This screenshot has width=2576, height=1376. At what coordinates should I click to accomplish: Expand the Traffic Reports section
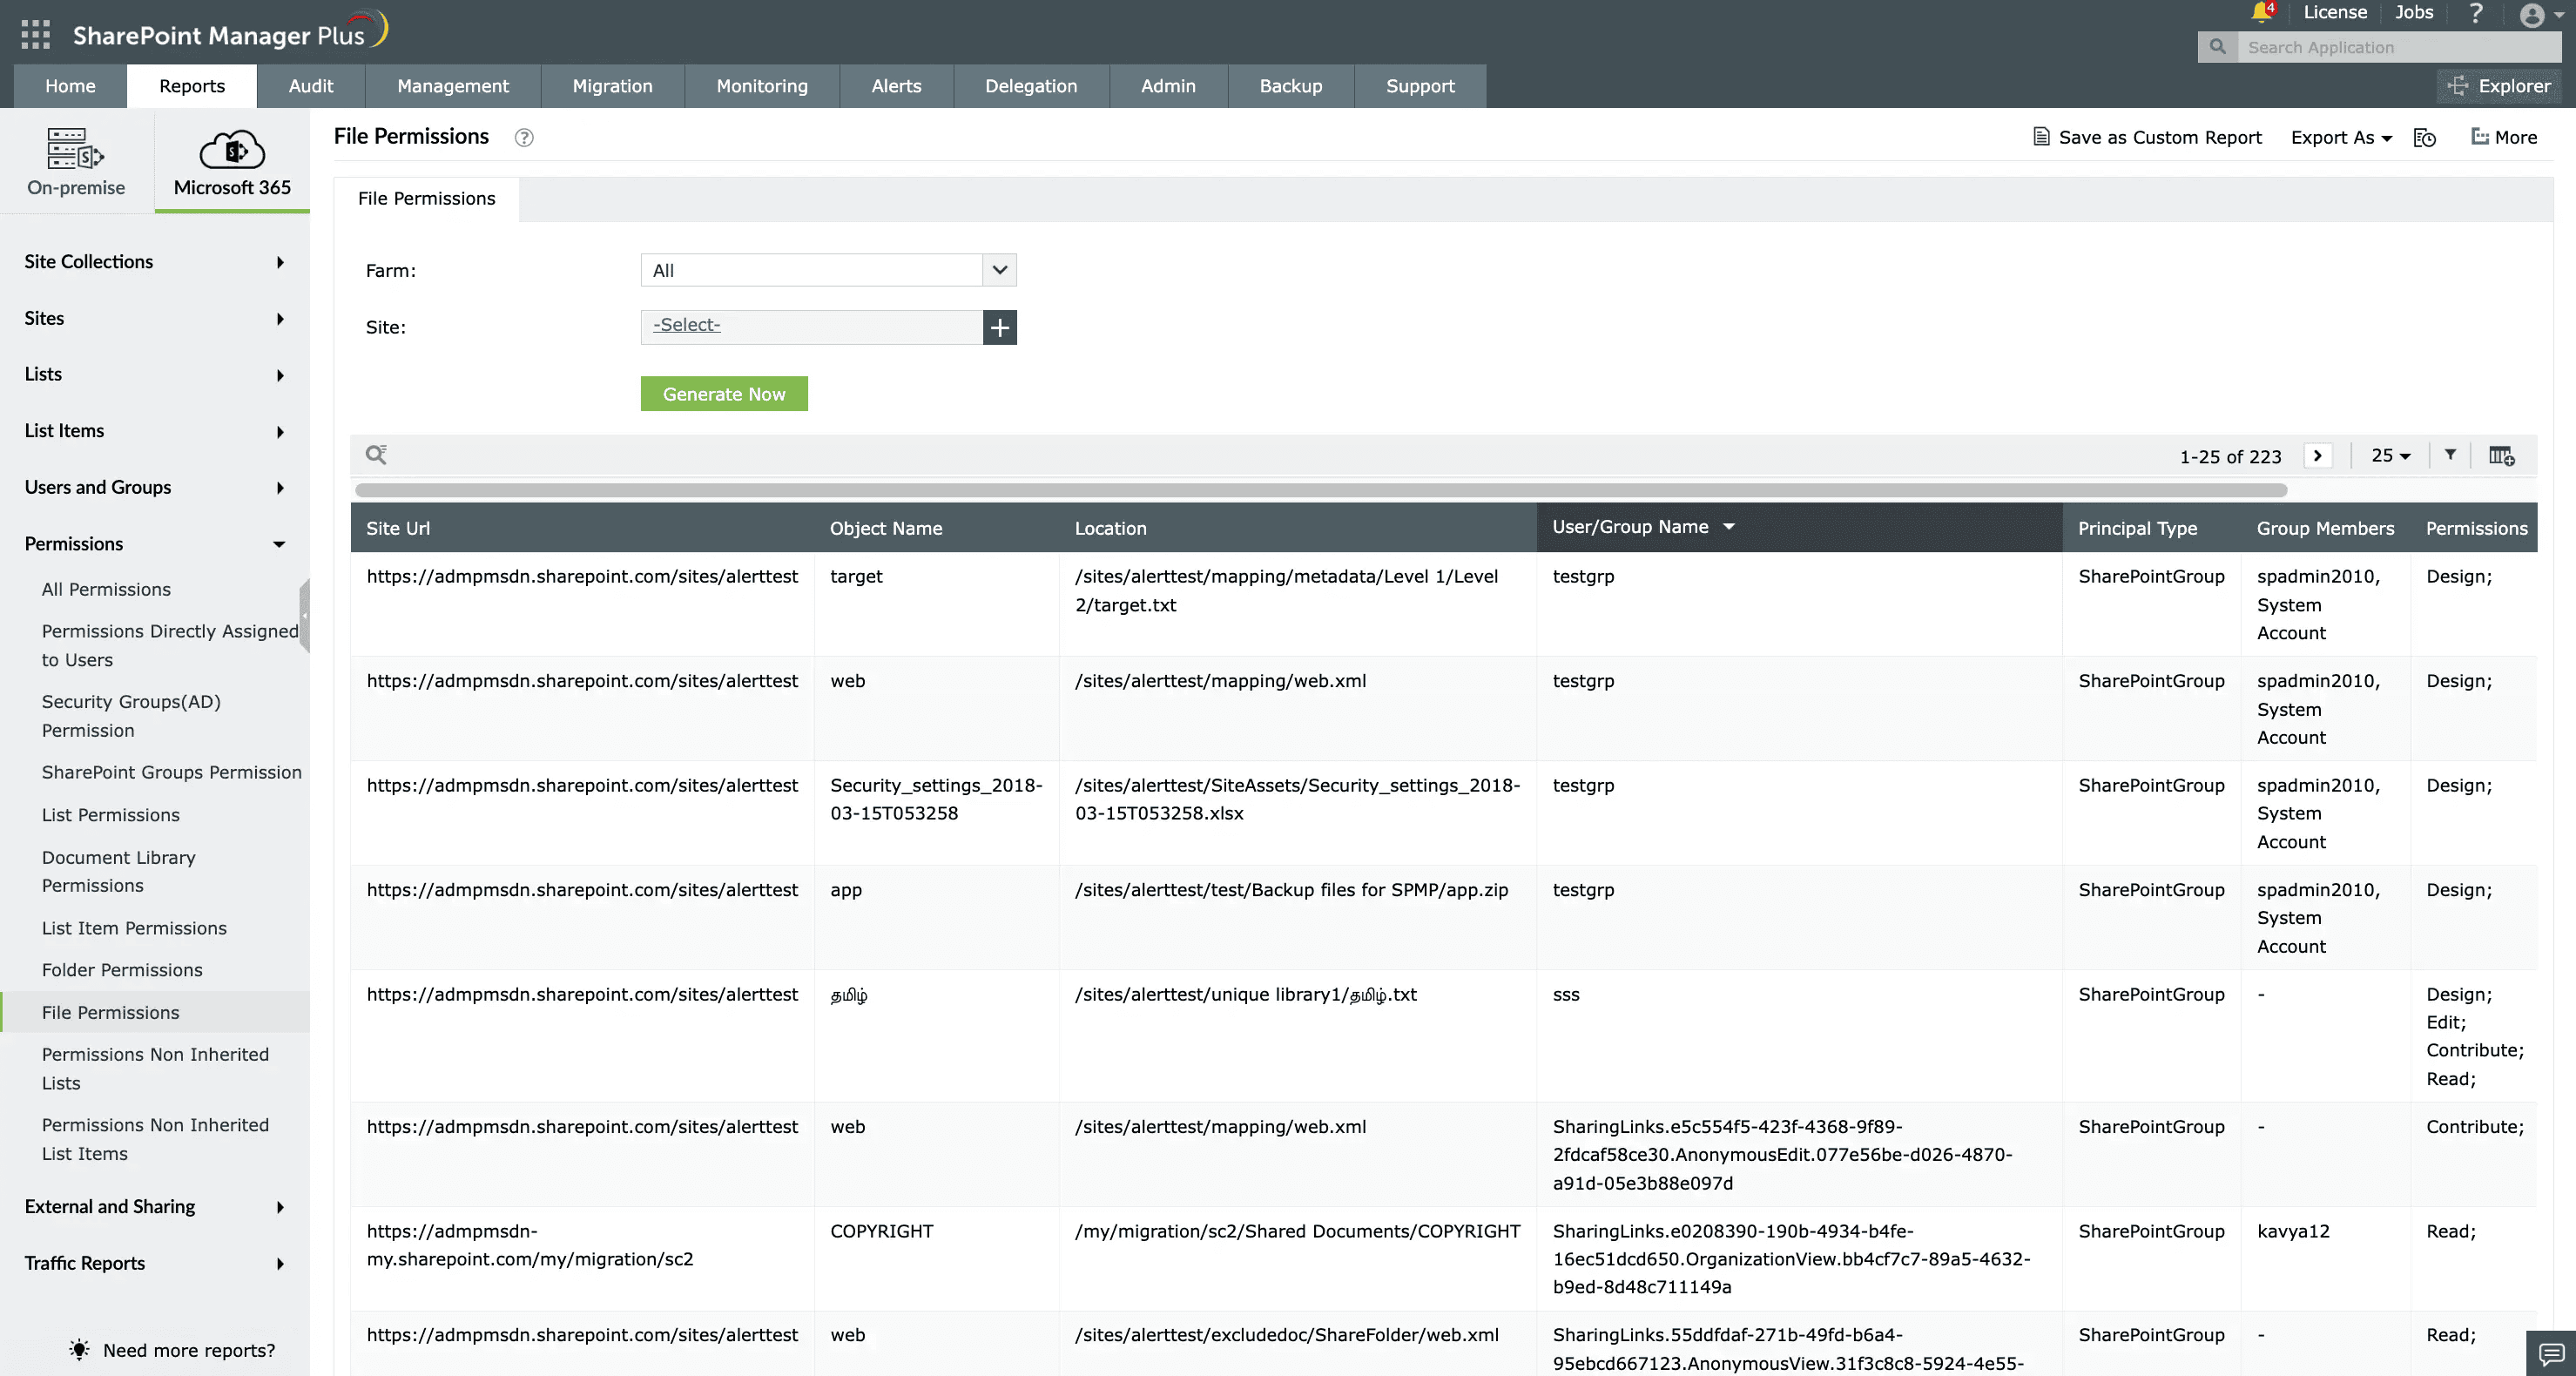pyautogui.click(x=155, y=1263)
